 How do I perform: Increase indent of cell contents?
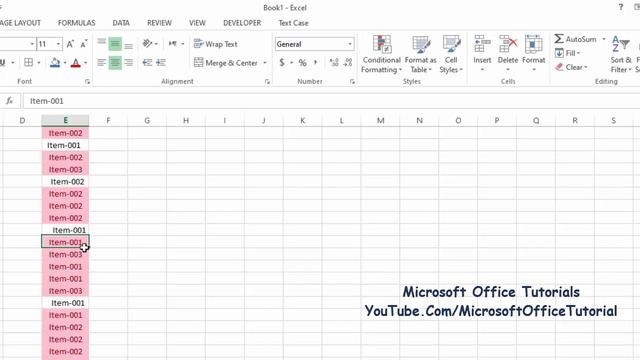(x=161, y=62)
